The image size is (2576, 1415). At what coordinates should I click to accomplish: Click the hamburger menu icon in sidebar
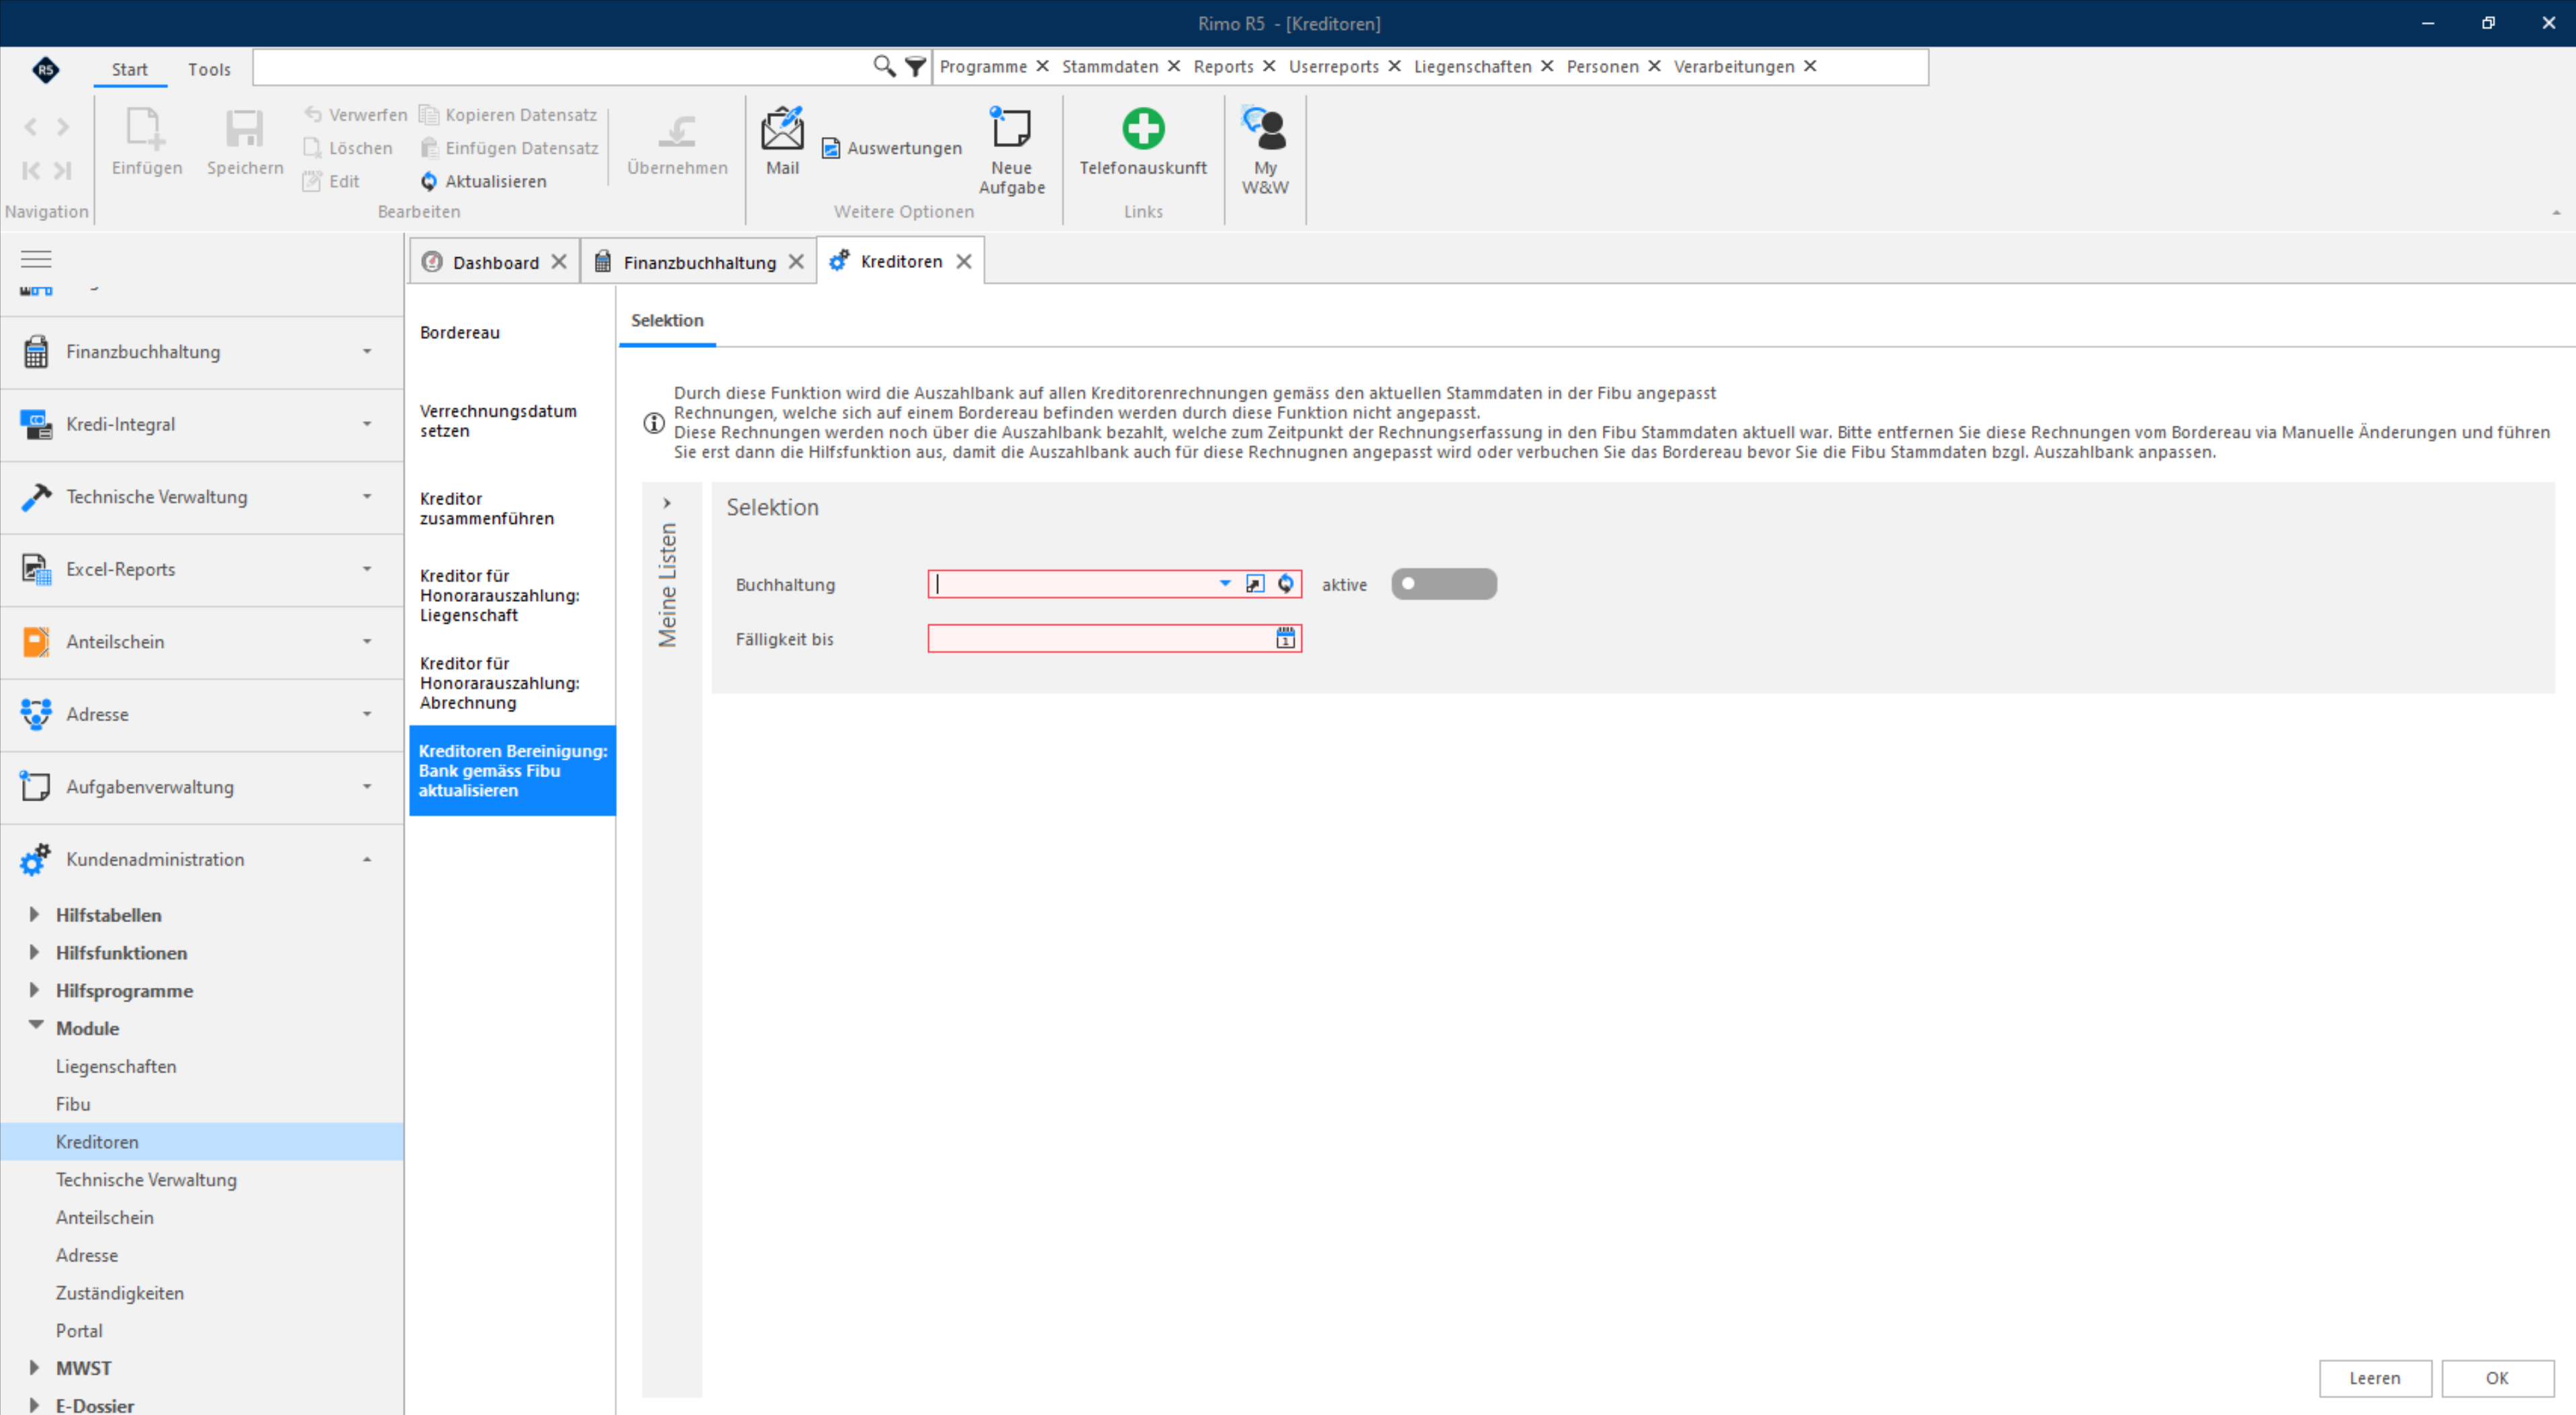click(36, 259)
